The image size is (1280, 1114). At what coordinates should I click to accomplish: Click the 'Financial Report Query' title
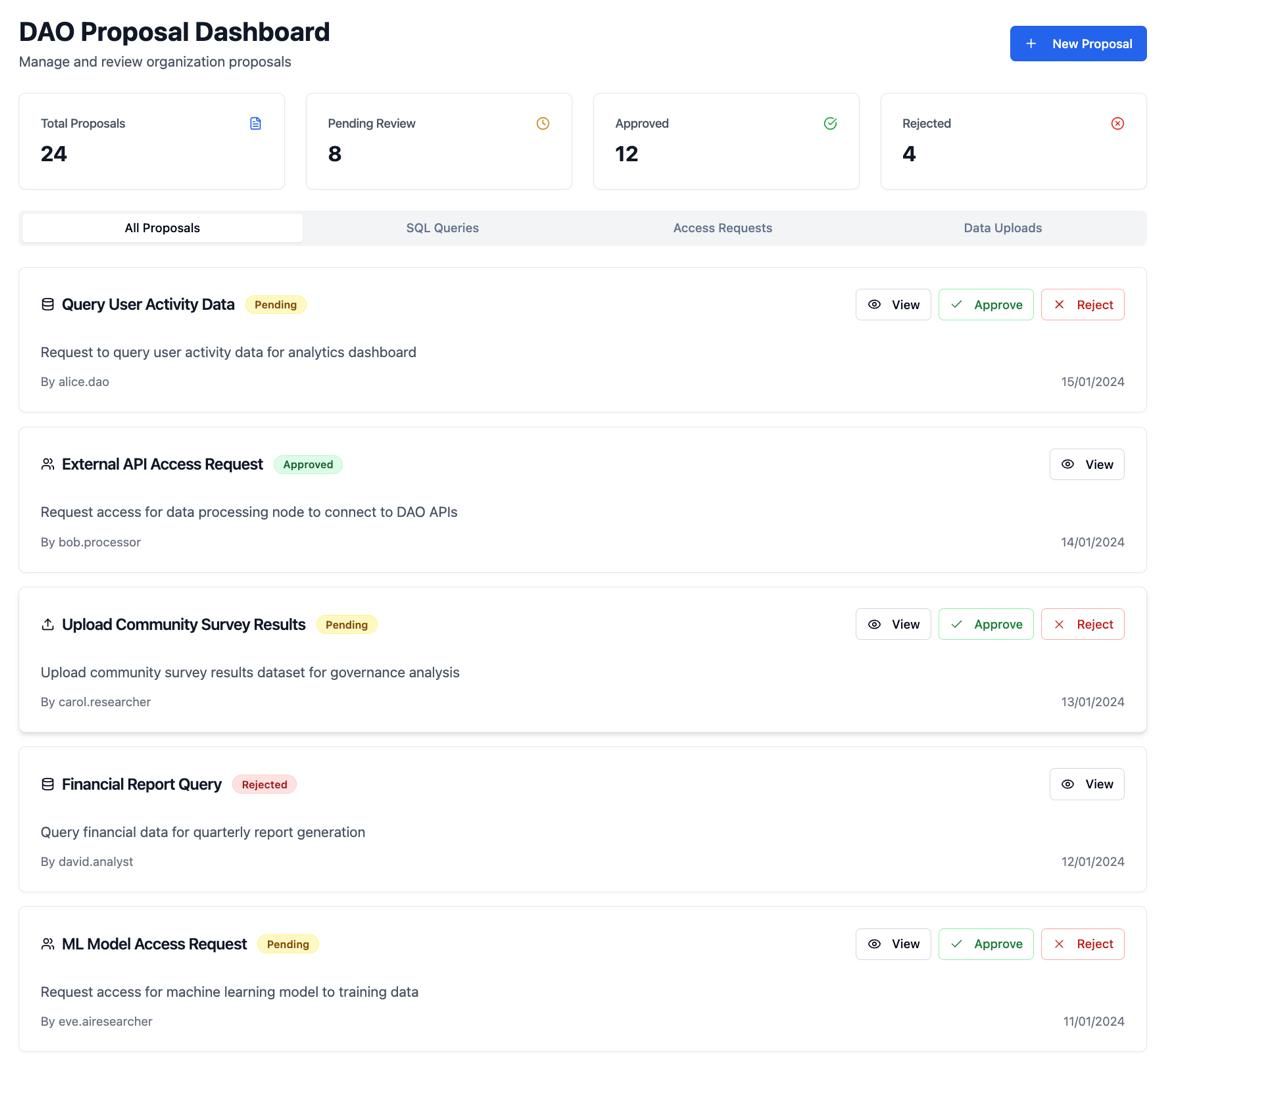coord(142,785)
